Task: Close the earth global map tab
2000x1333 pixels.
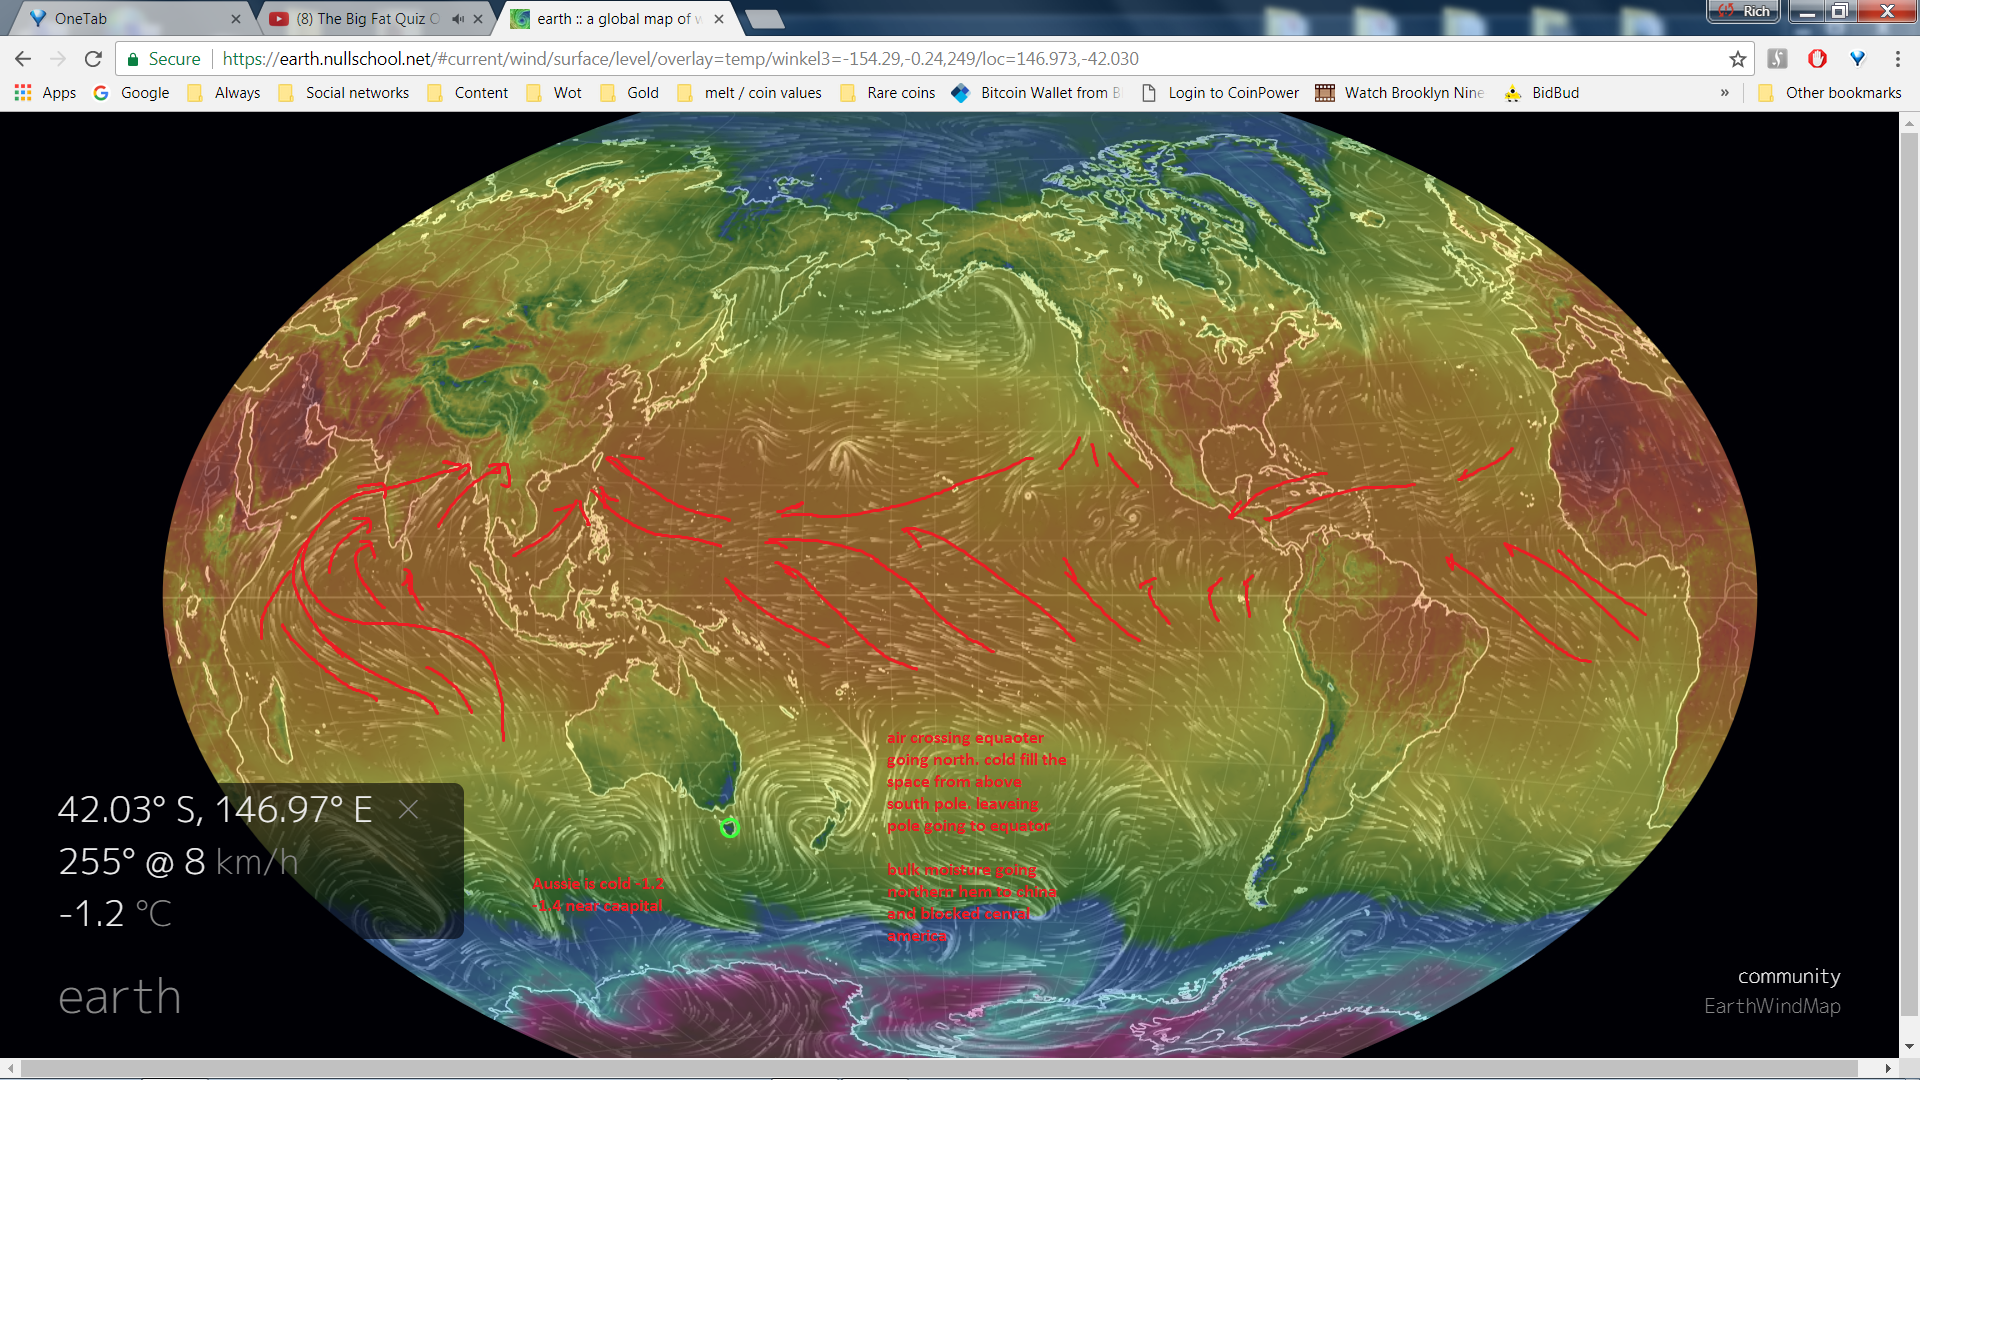Action: [719, 19]
